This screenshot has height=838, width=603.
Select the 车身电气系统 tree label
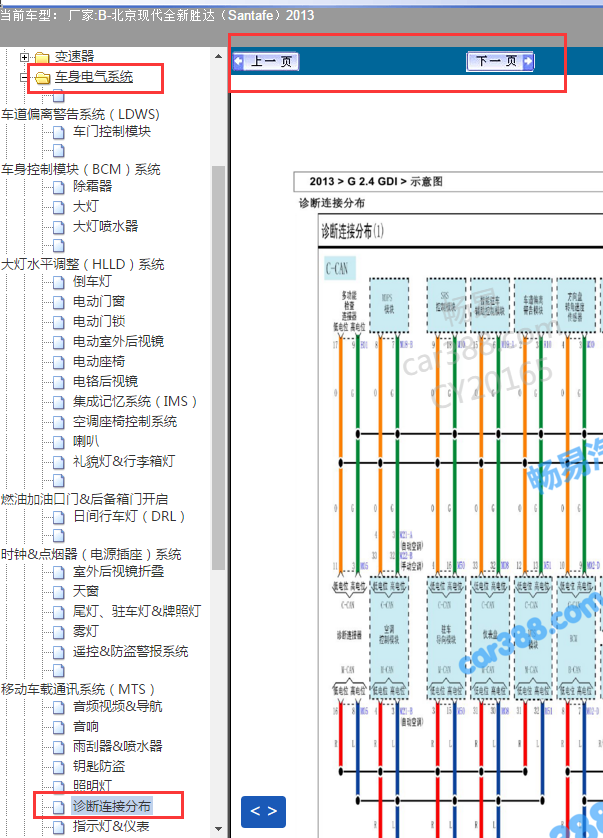94,77
